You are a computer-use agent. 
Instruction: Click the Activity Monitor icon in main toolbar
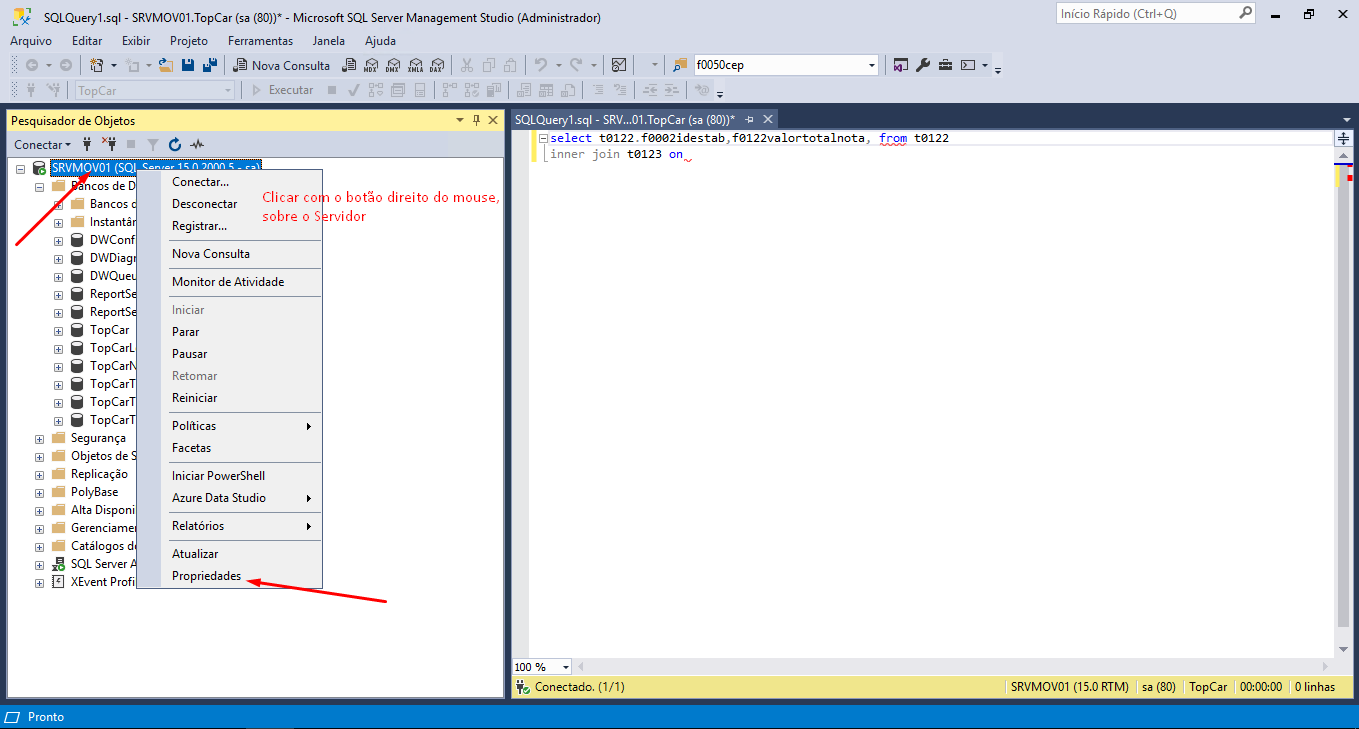coord(619,65)
